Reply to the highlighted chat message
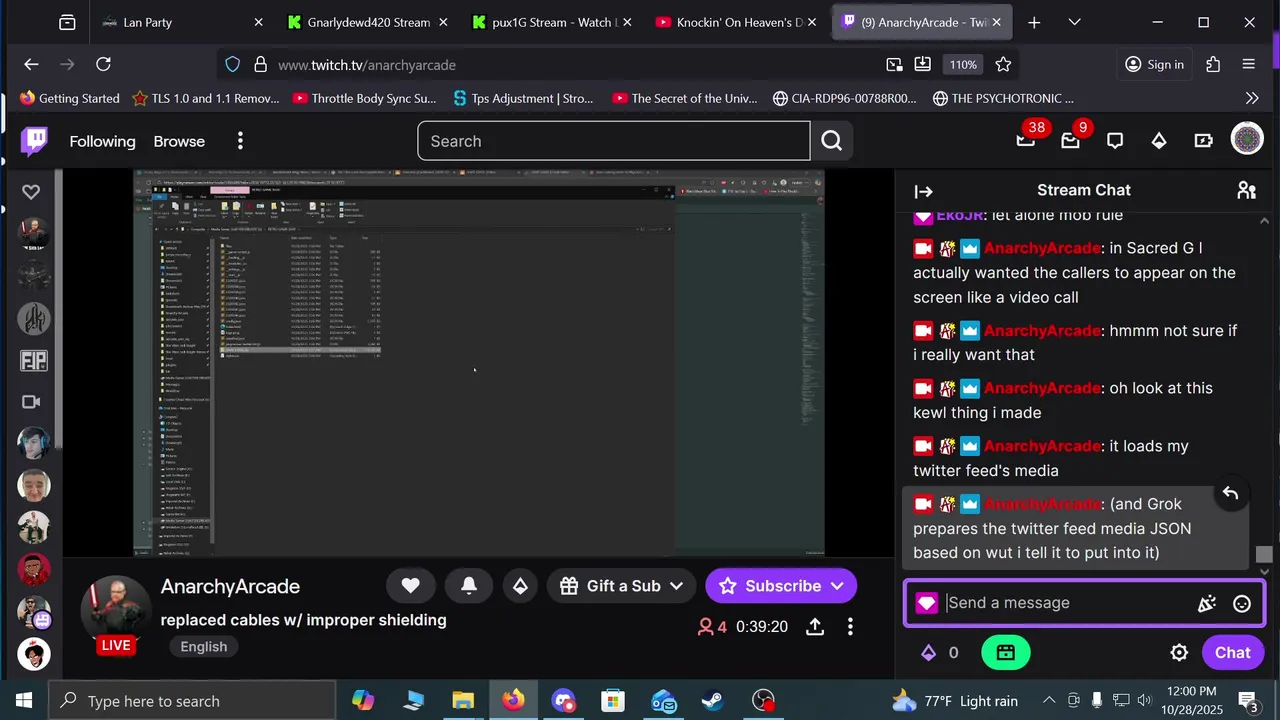This screenshot has height=720, width=1280. click(x=1230, y=494)
